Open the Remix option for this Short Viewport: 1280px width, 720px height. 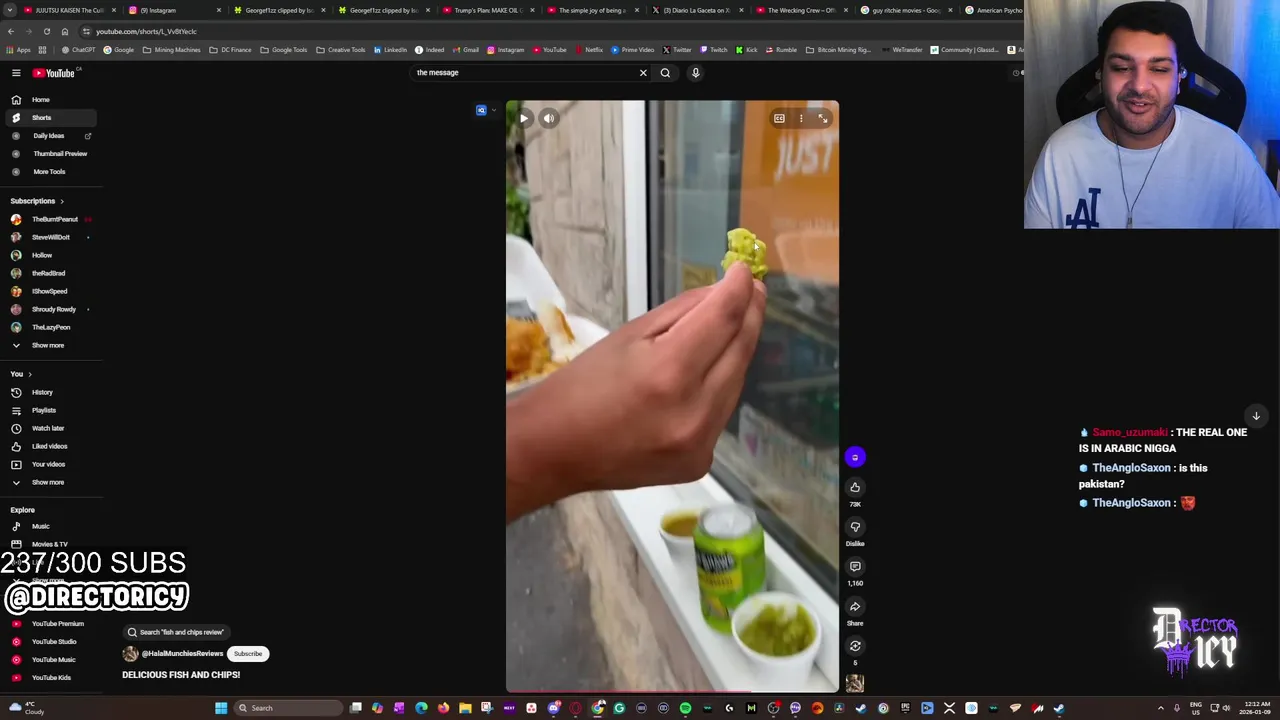[x=855, y=646]
